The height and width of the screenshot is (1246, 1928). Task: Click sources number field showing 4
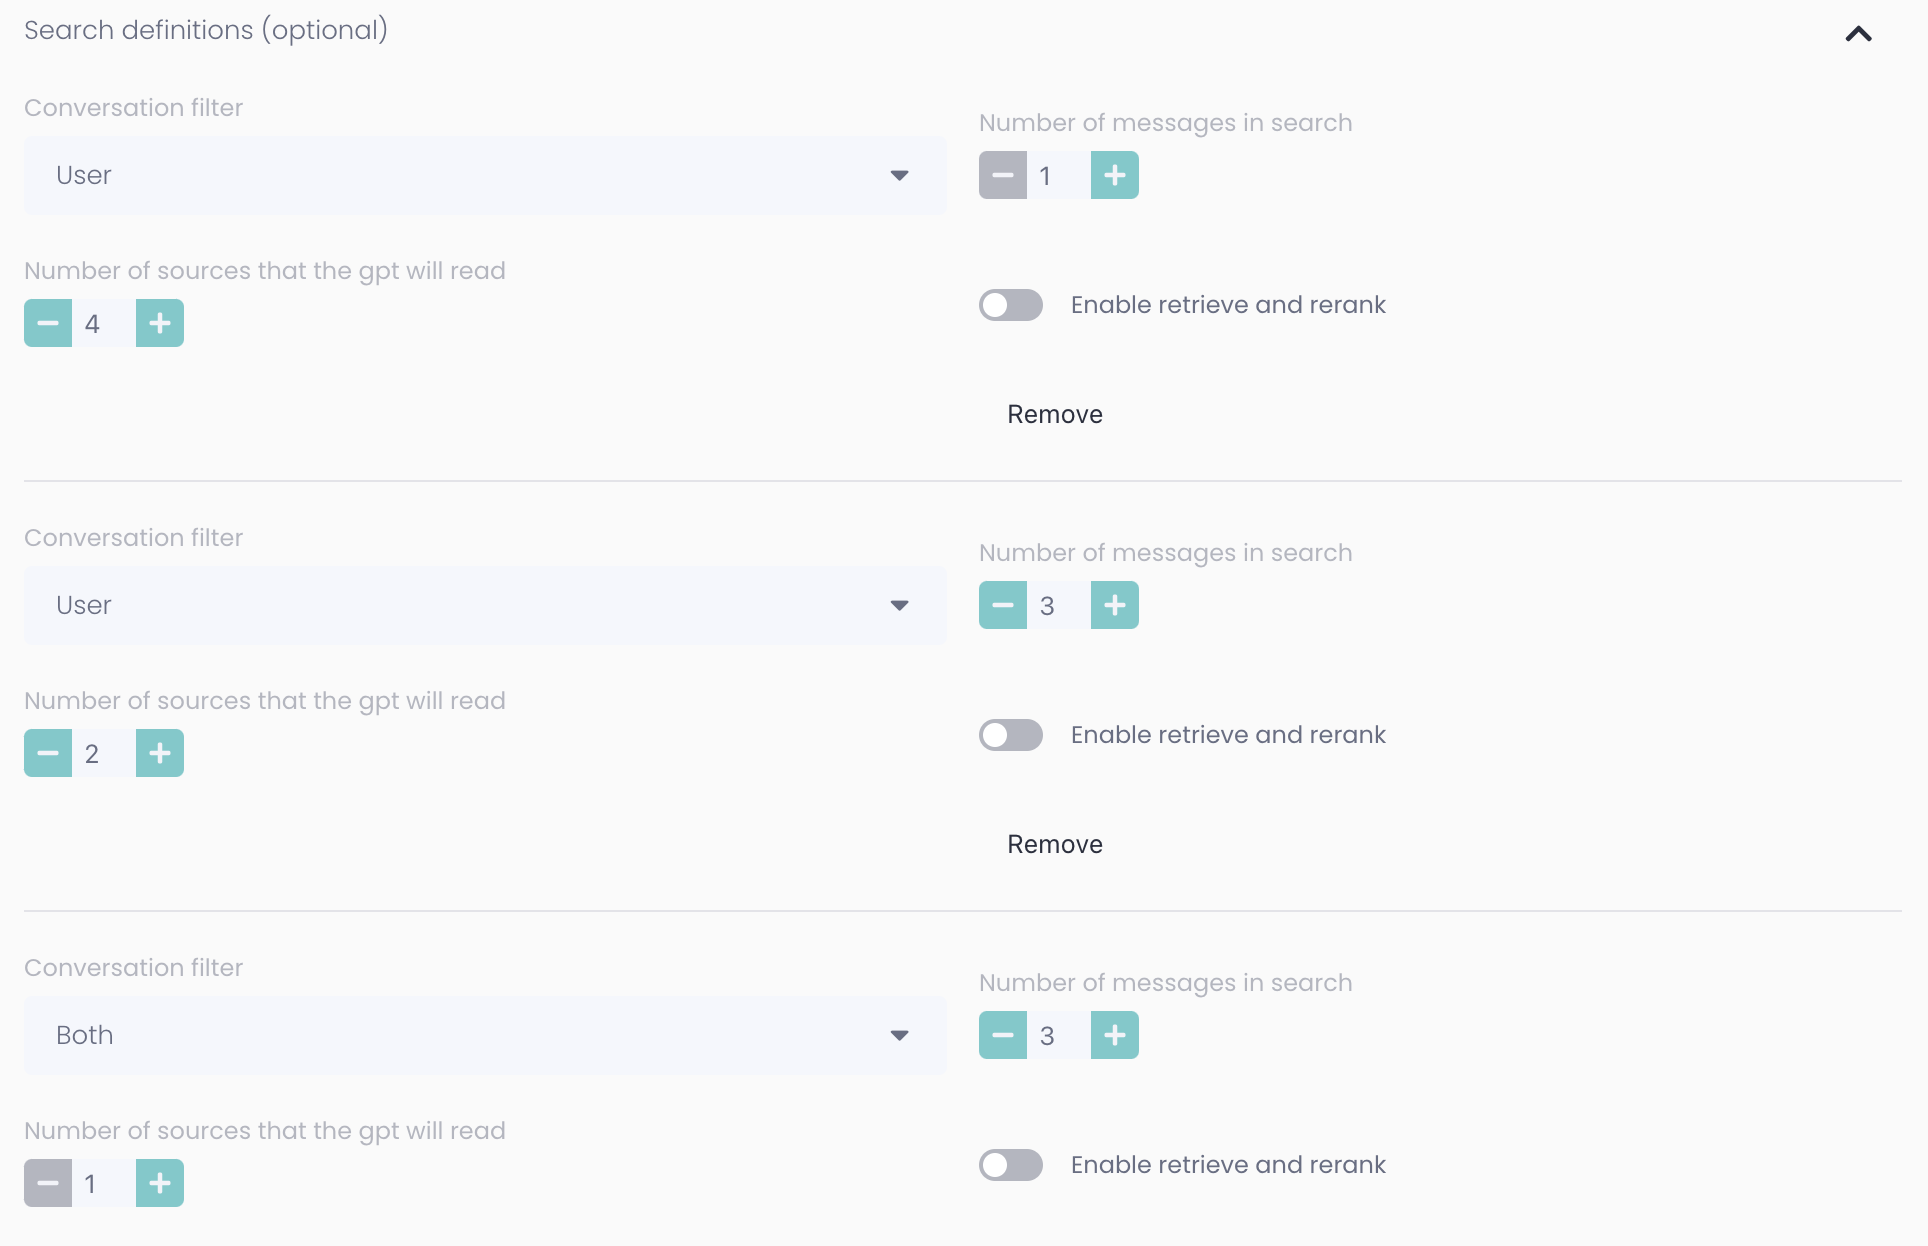coord(104,324)
